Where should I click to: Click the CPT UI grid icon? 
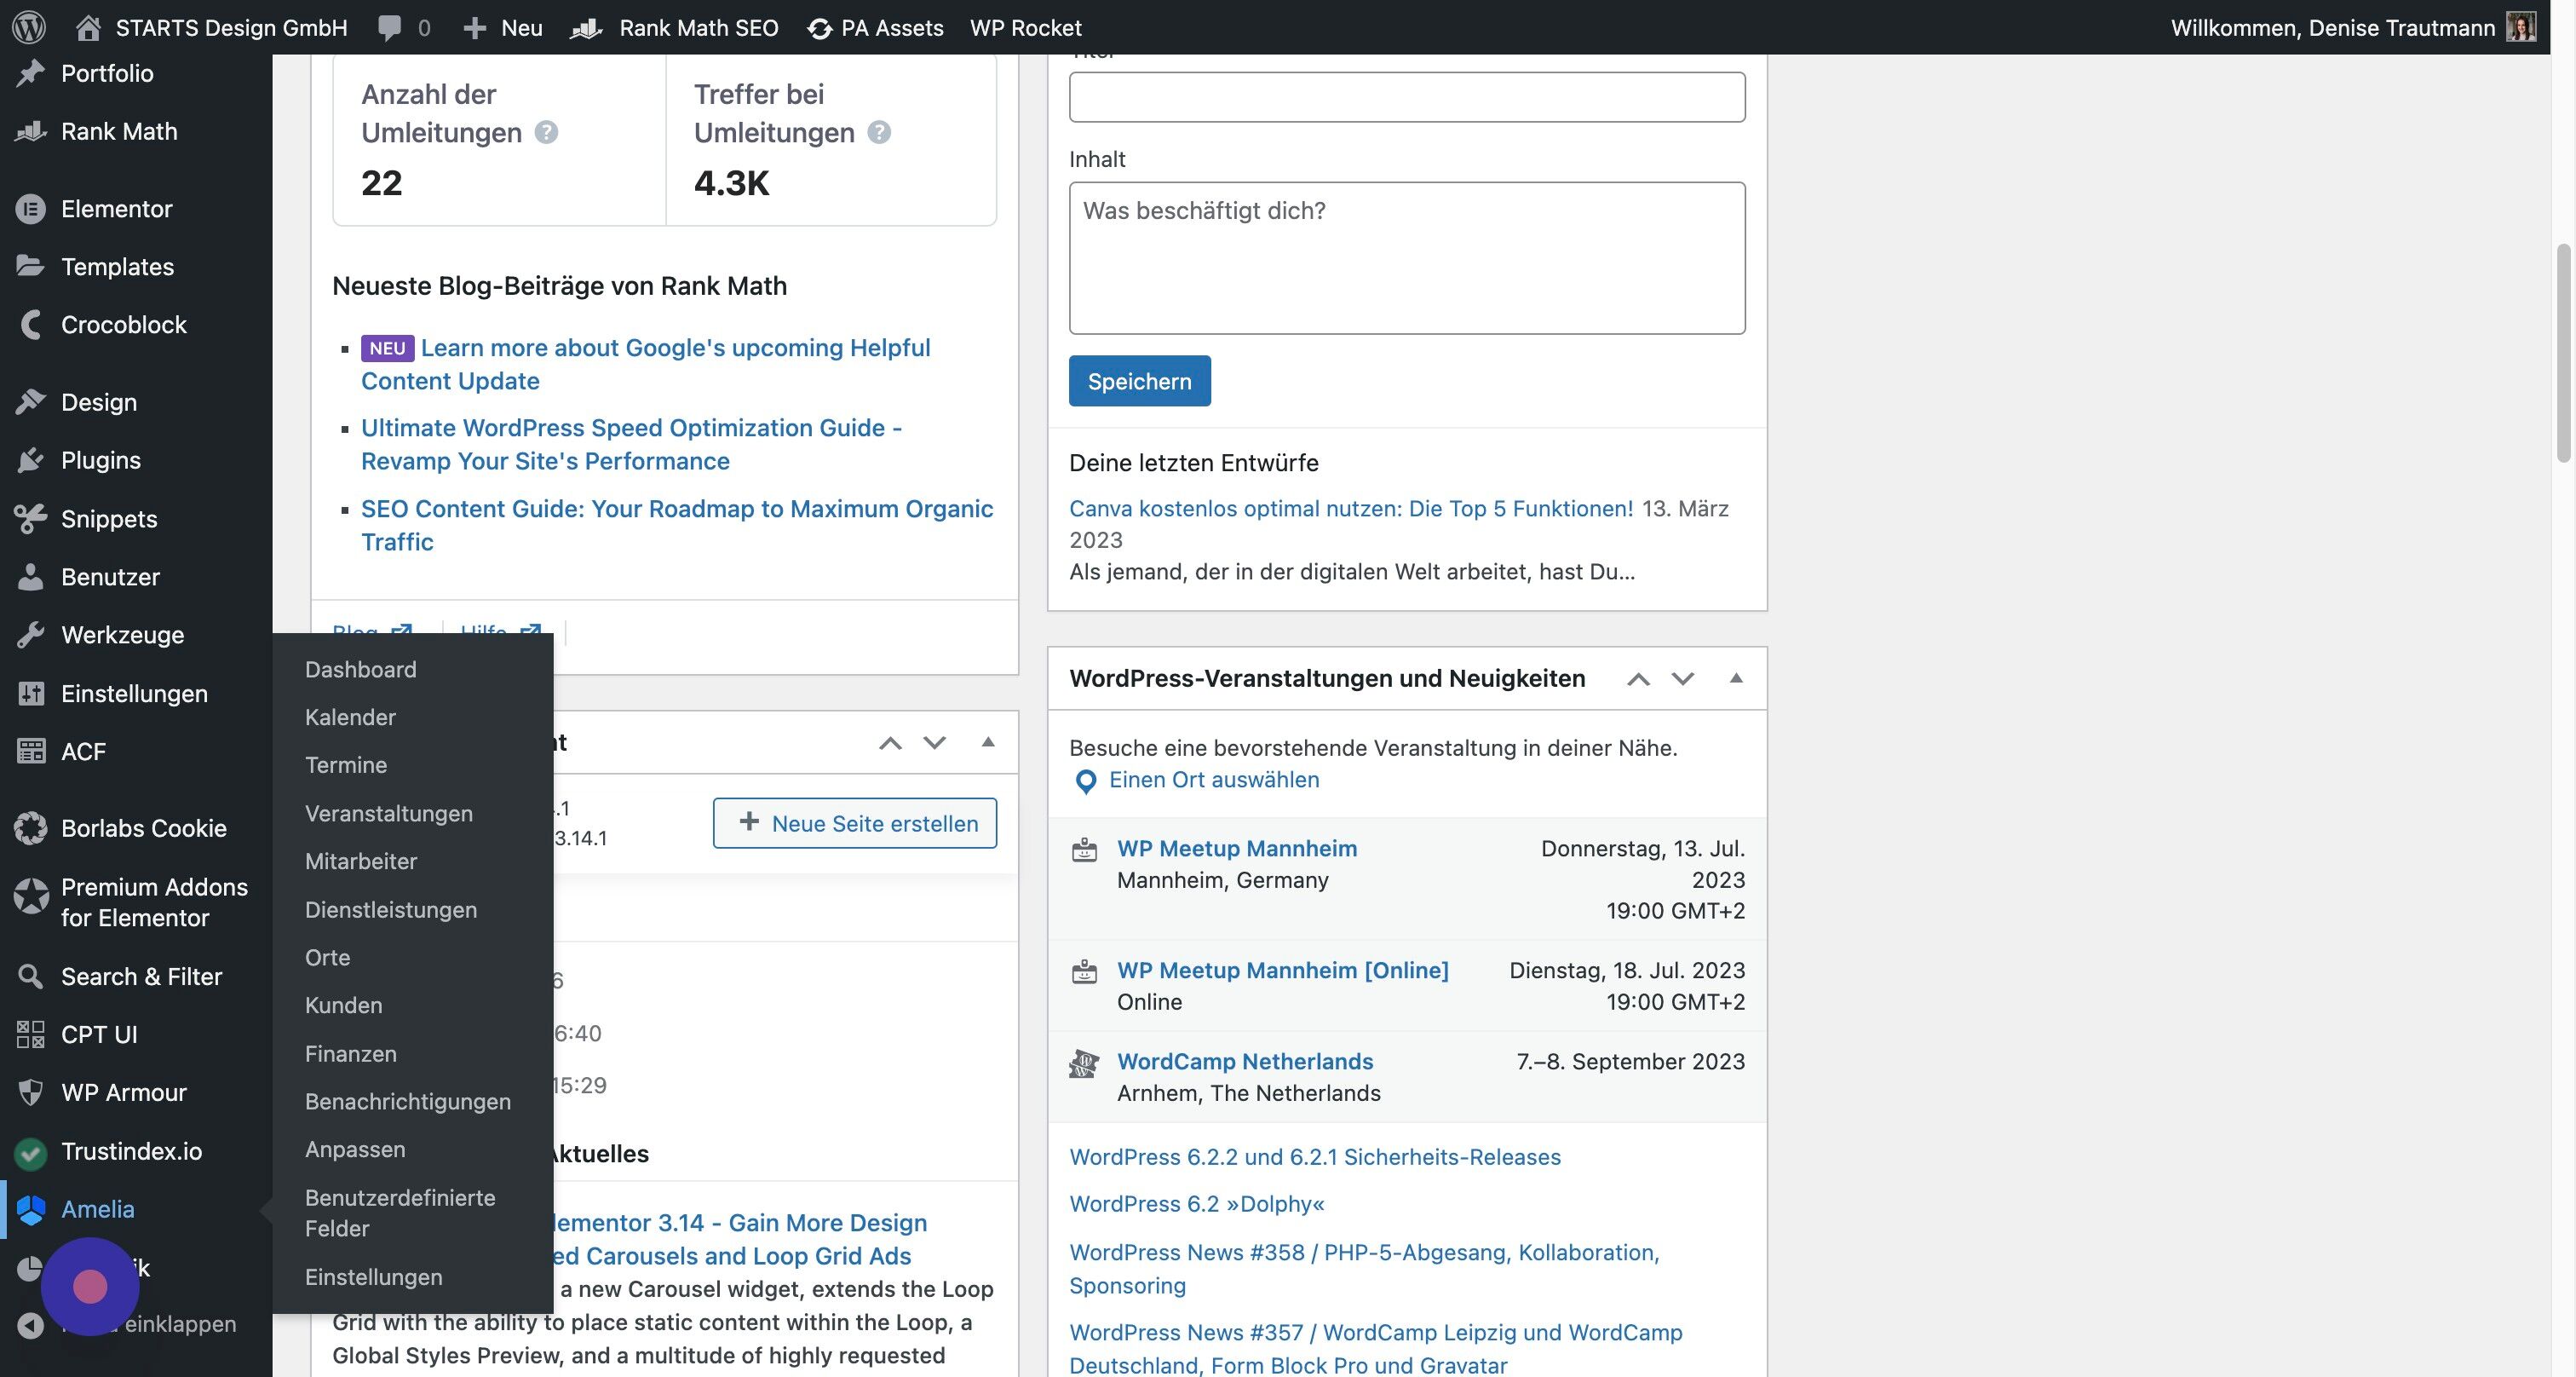tap(31, 1034)
